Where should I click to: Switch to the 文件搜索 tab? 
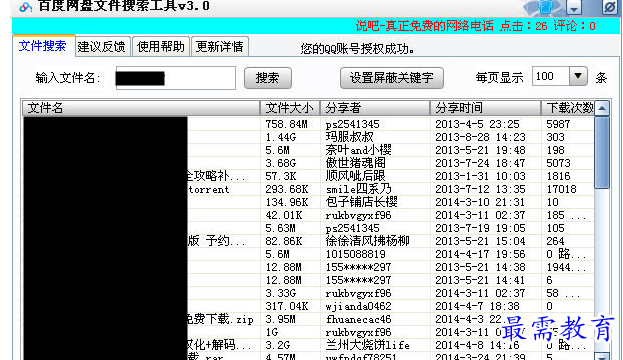click(43, 46)
